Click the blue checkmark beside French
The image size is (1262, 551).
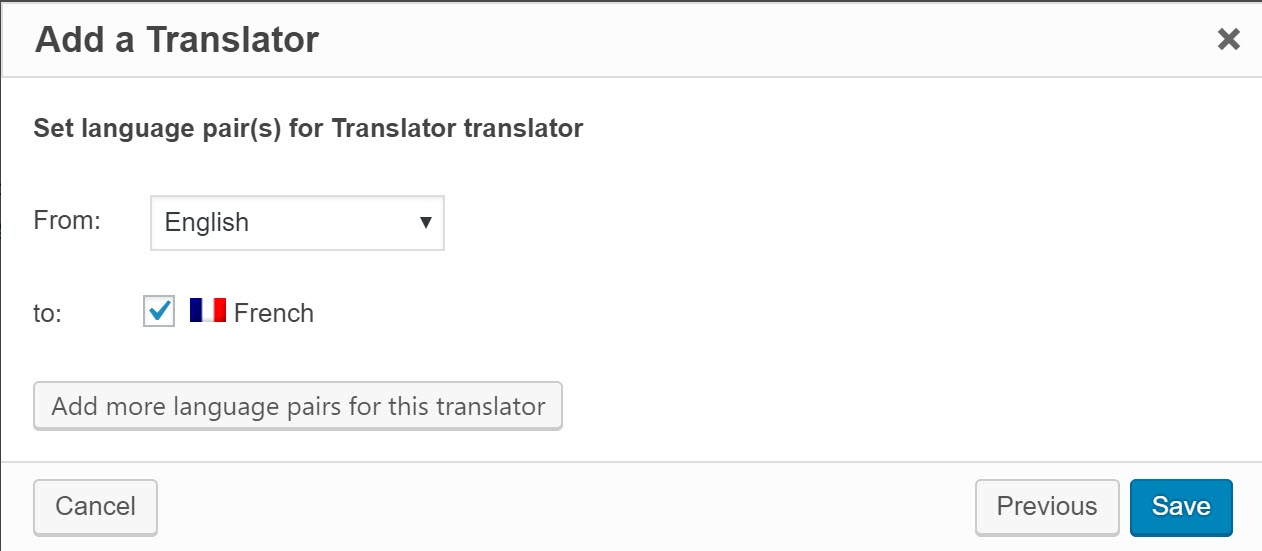pos(159,312)
